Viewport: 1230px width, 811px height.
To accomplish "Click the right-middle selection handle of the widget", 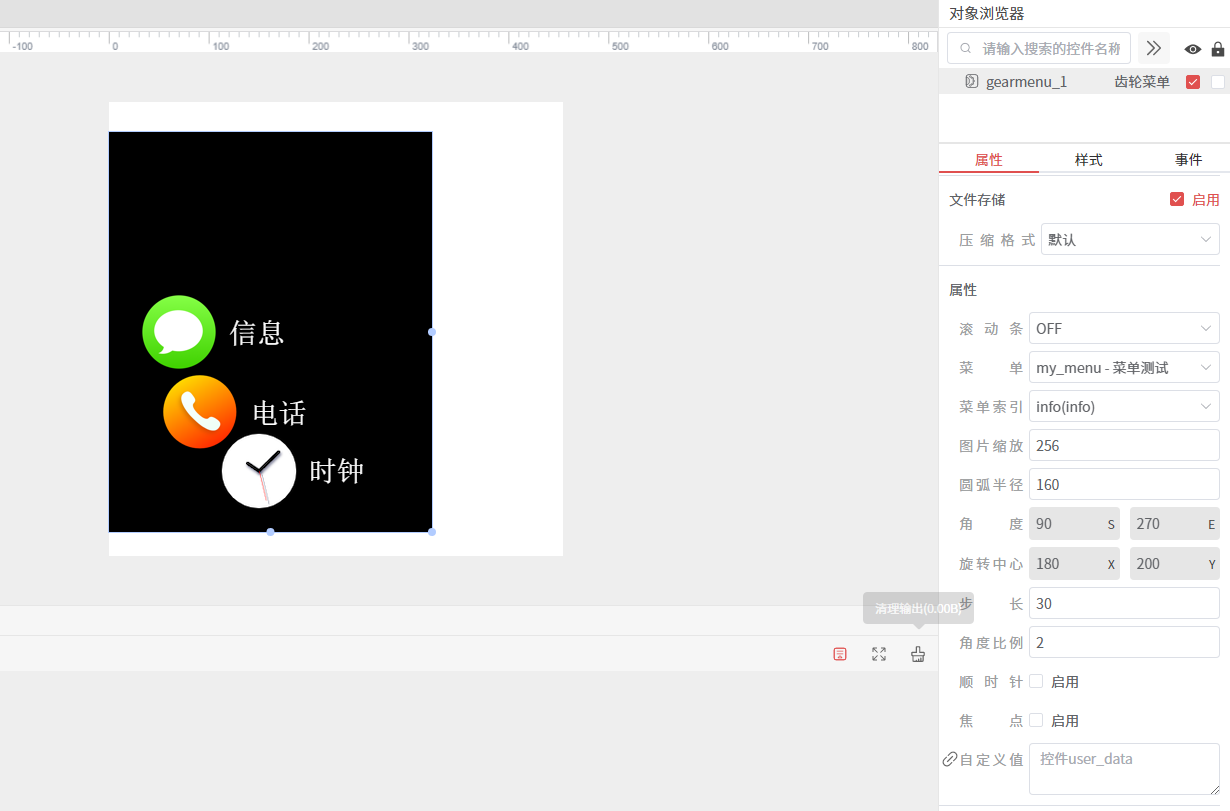I will [432, 332].
